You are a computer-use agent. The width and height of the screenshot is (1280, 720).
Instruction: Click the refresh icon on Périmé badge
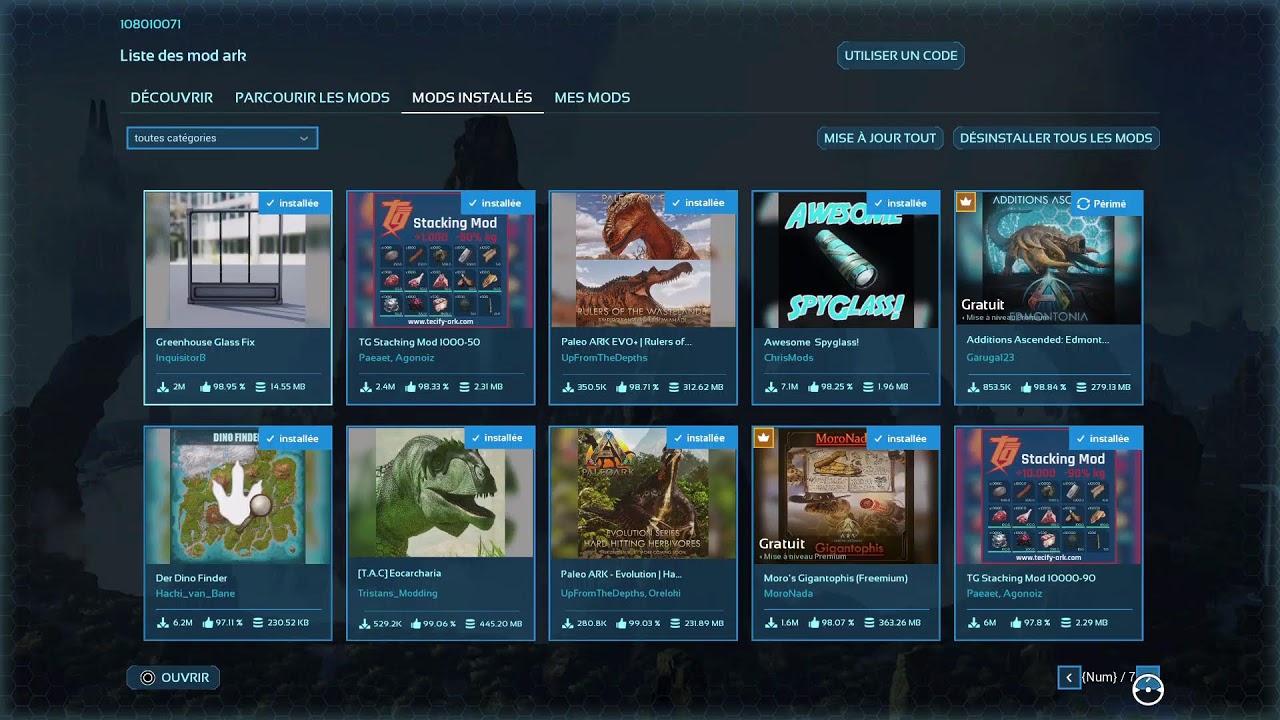click(x=1083, y=204)
